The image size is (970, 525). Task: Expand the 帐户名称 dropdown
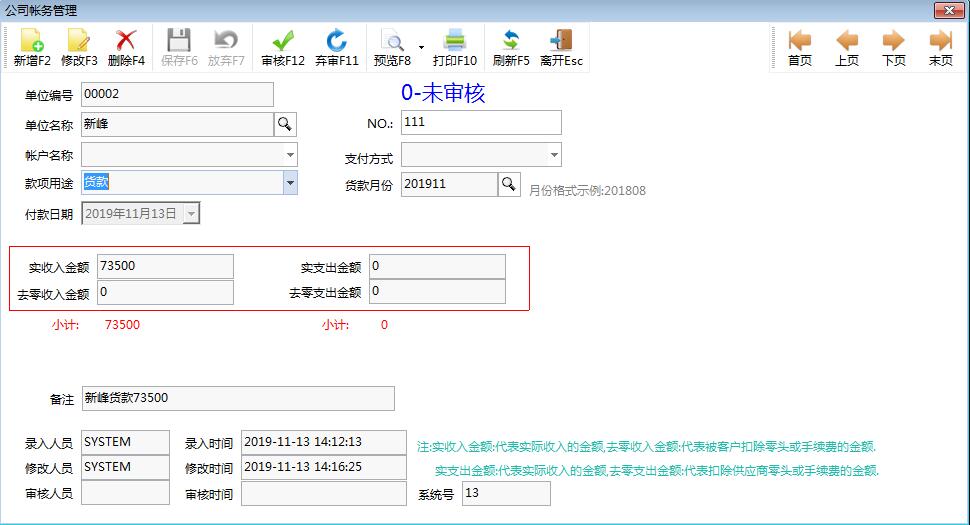[x=290, y=155]
